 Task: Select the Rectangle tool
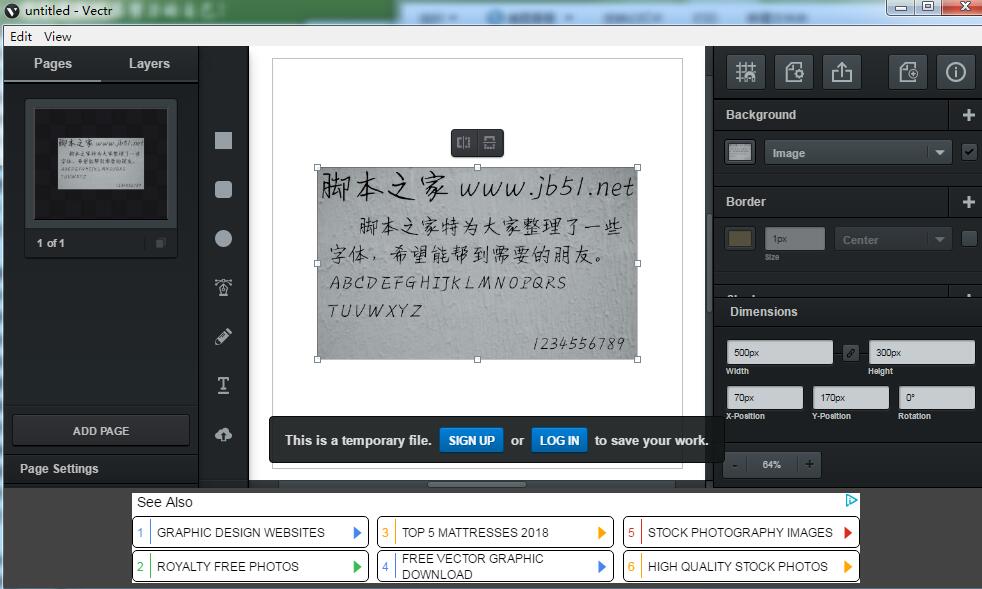click(x=223, y=141)
